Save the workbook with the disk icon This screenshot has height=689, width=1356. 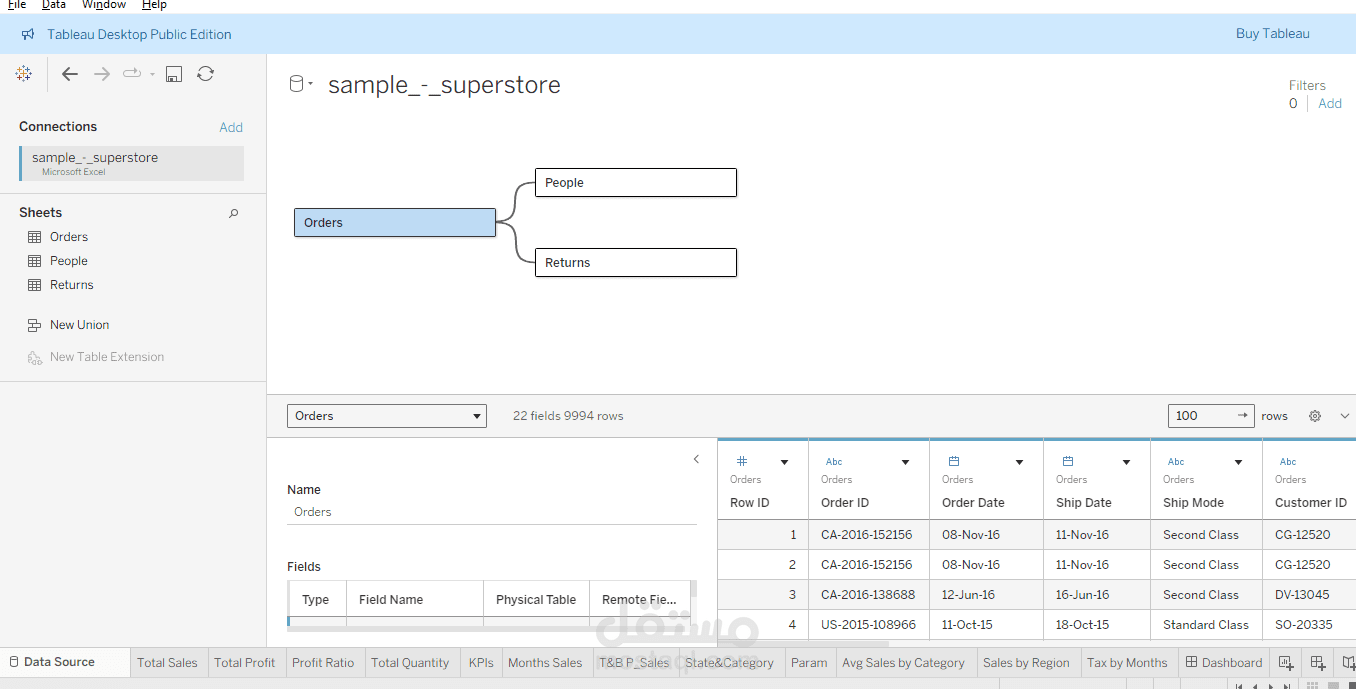(x=174, y=74)
